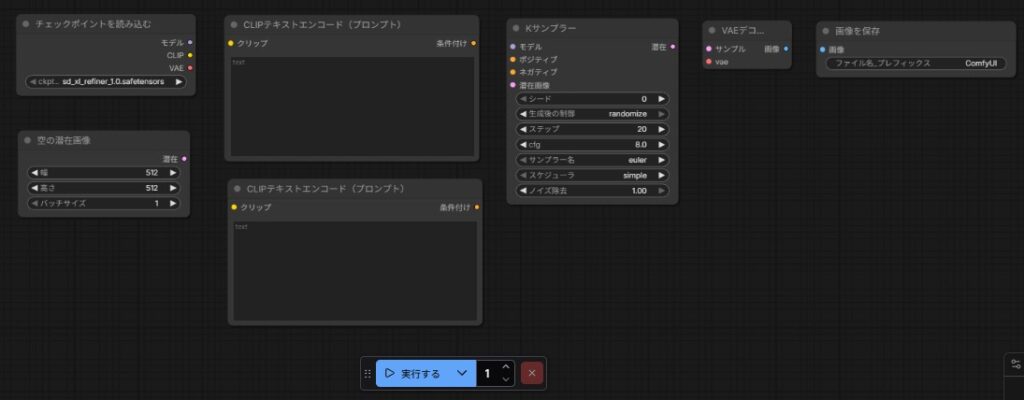Viewport: 1024px width, 400px height.
Task: Click right arrow on シード seed value
Action: click(x=661, y=99)
